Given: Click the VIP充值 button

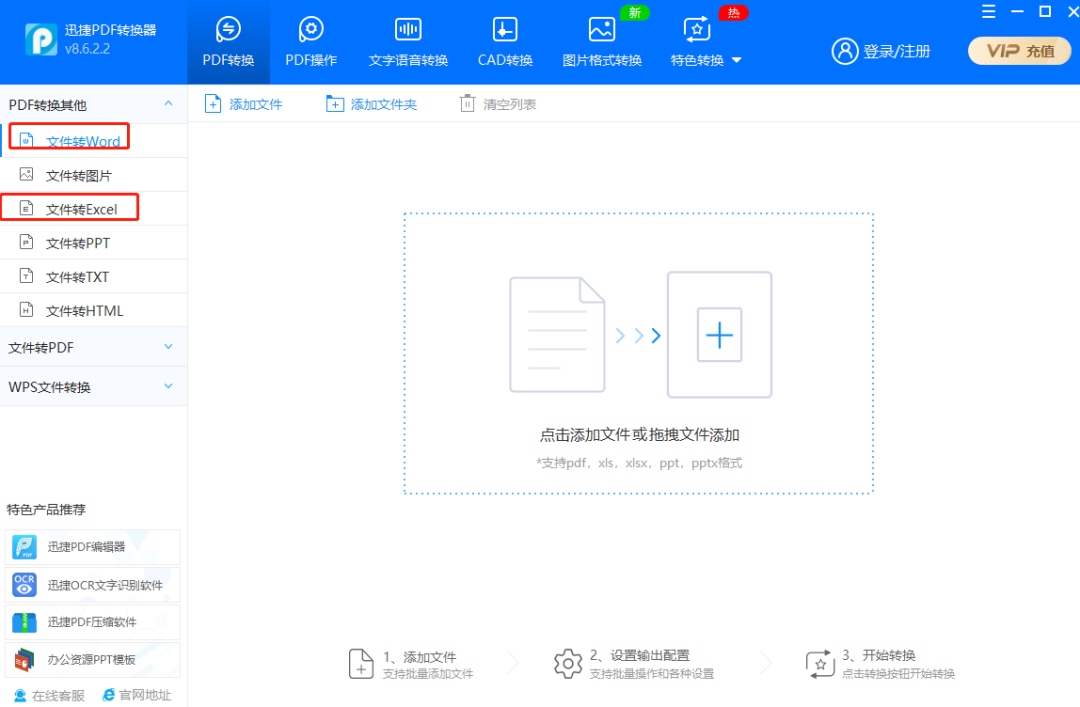Looking at the screenshot, I should pos(1019,50).
